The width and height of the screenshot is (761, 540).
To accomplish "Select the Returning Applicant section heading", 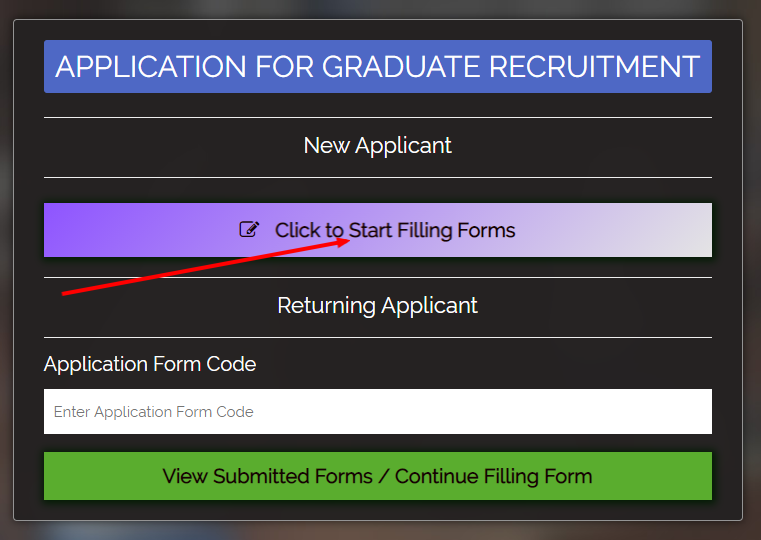I will point(378,306).
